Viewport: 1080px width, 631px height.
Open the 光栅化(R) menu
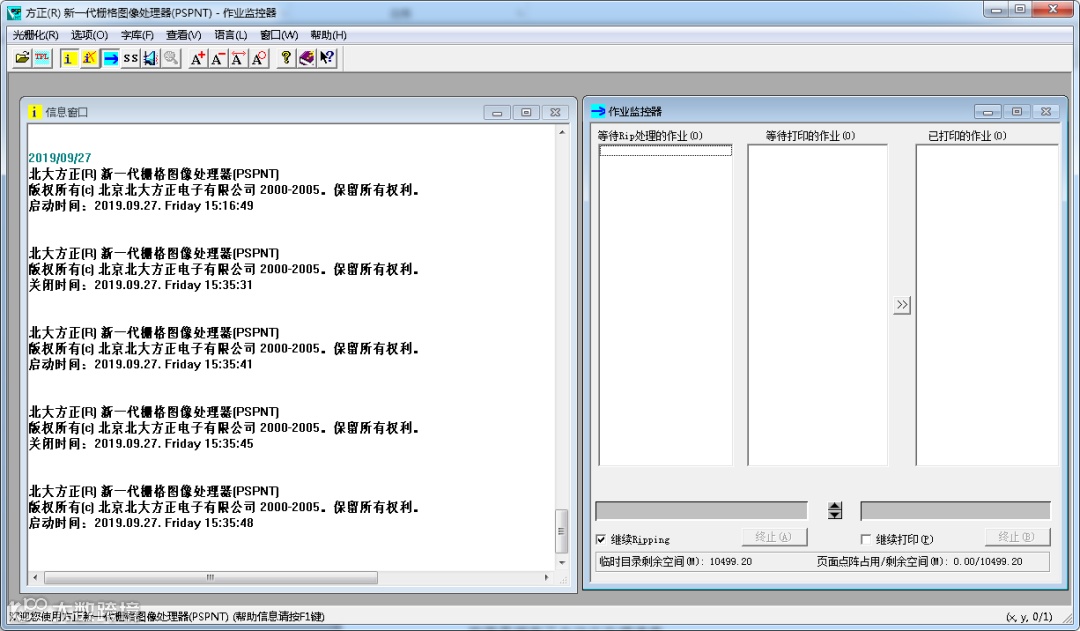(x=36, y=34)
